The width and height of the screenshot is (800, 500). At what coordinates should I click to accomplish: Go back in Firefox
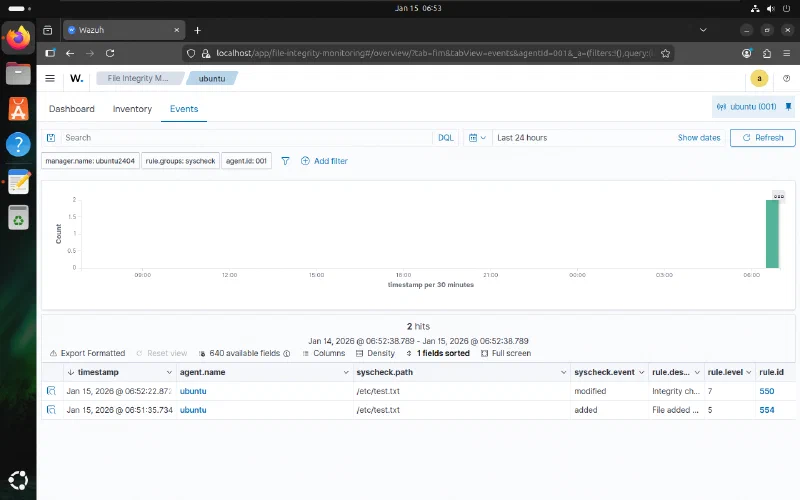point(70,53)
